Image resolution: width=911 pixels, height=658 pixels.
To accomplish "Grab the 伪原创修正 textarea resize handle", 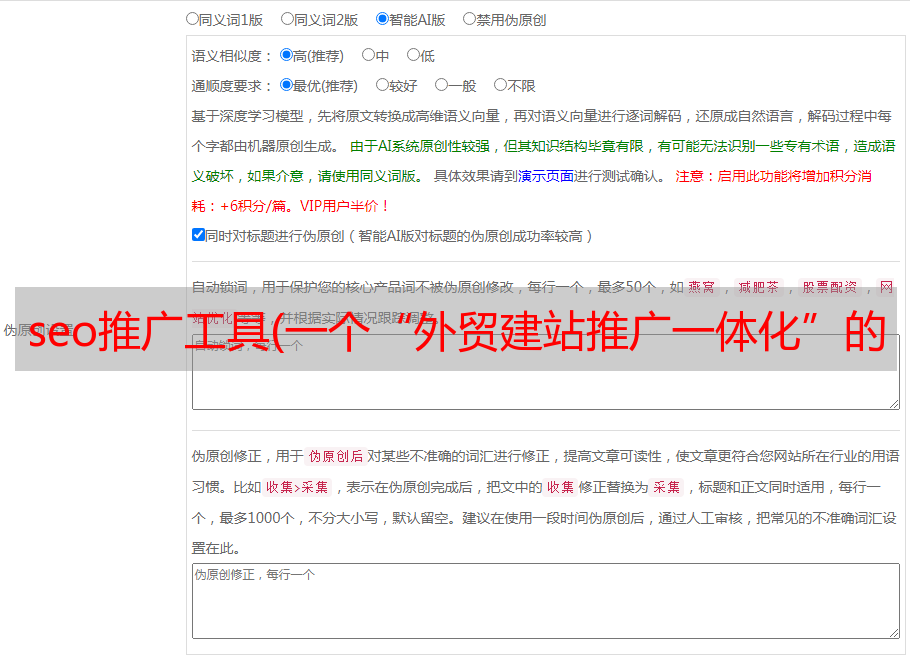I will [894, 633].
